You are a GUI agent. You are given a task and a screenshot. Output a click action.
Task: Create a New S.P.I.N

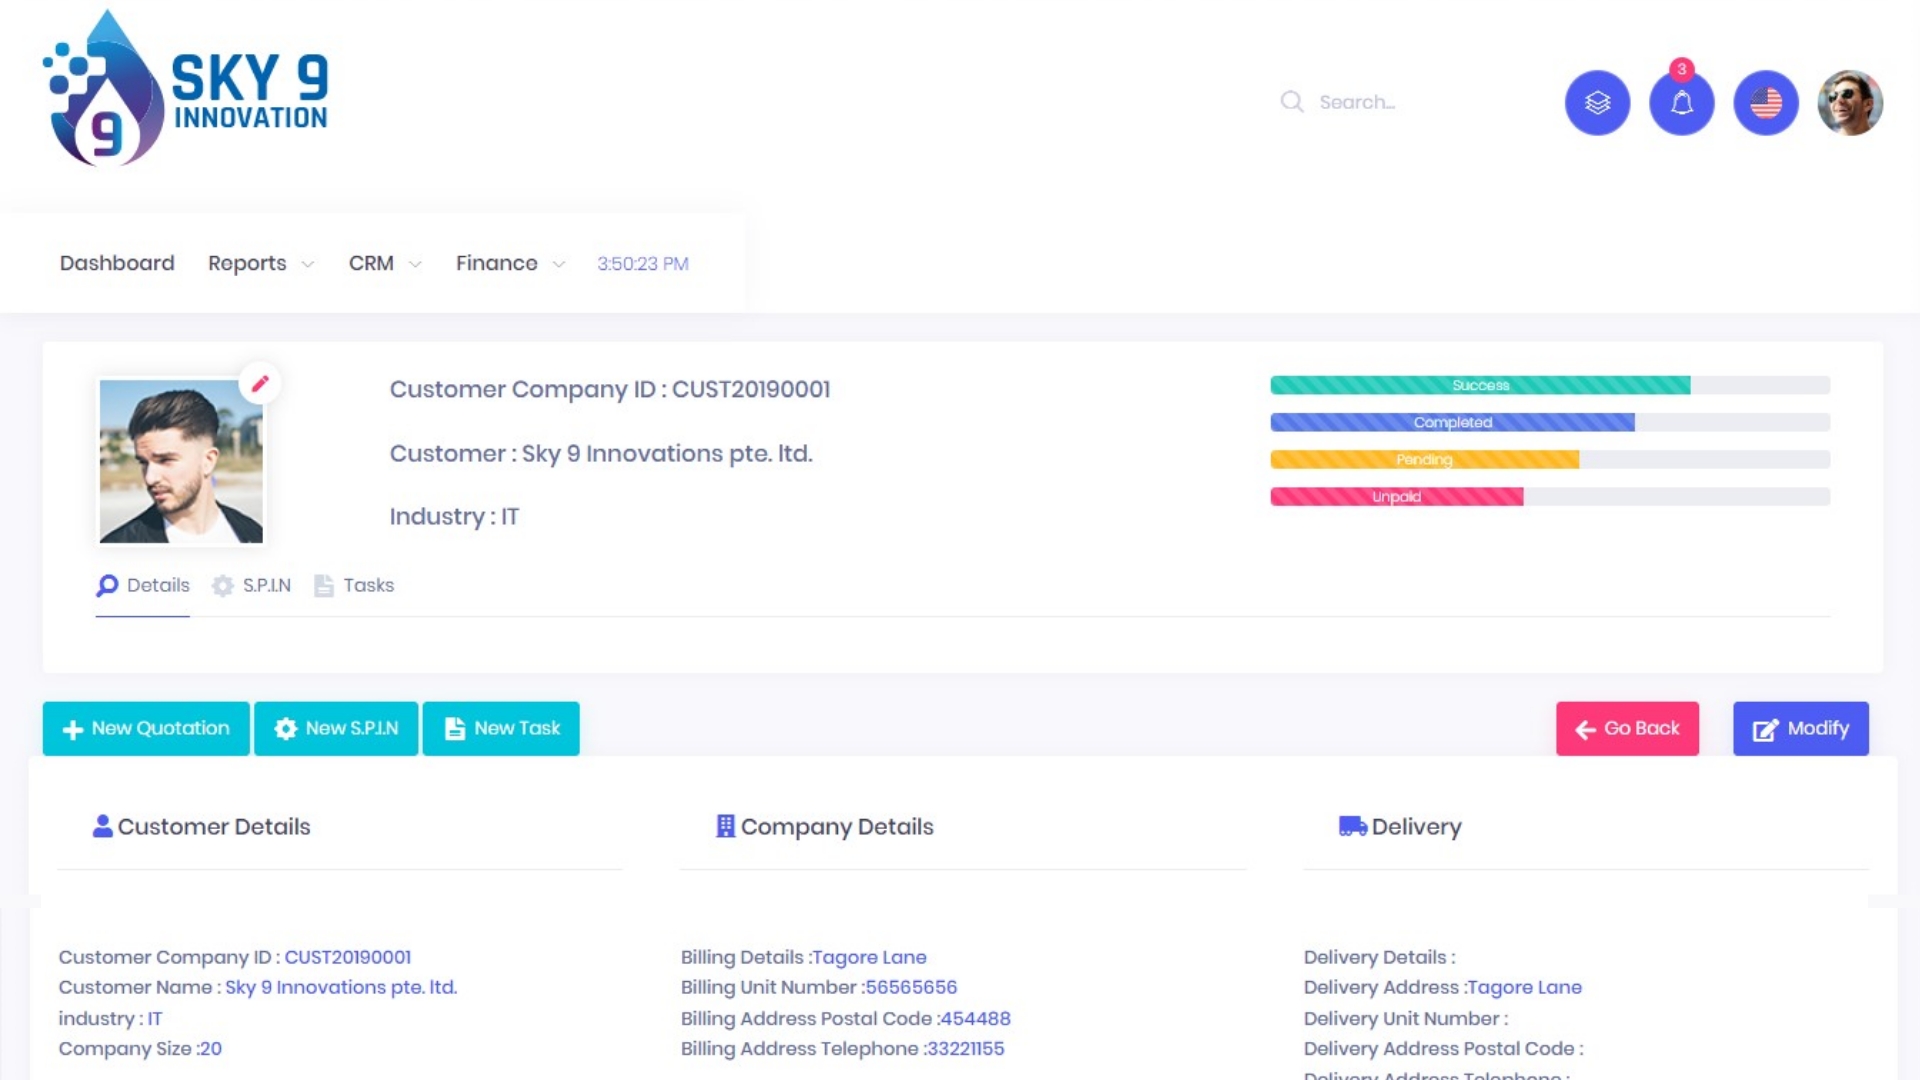coord(336,729)
